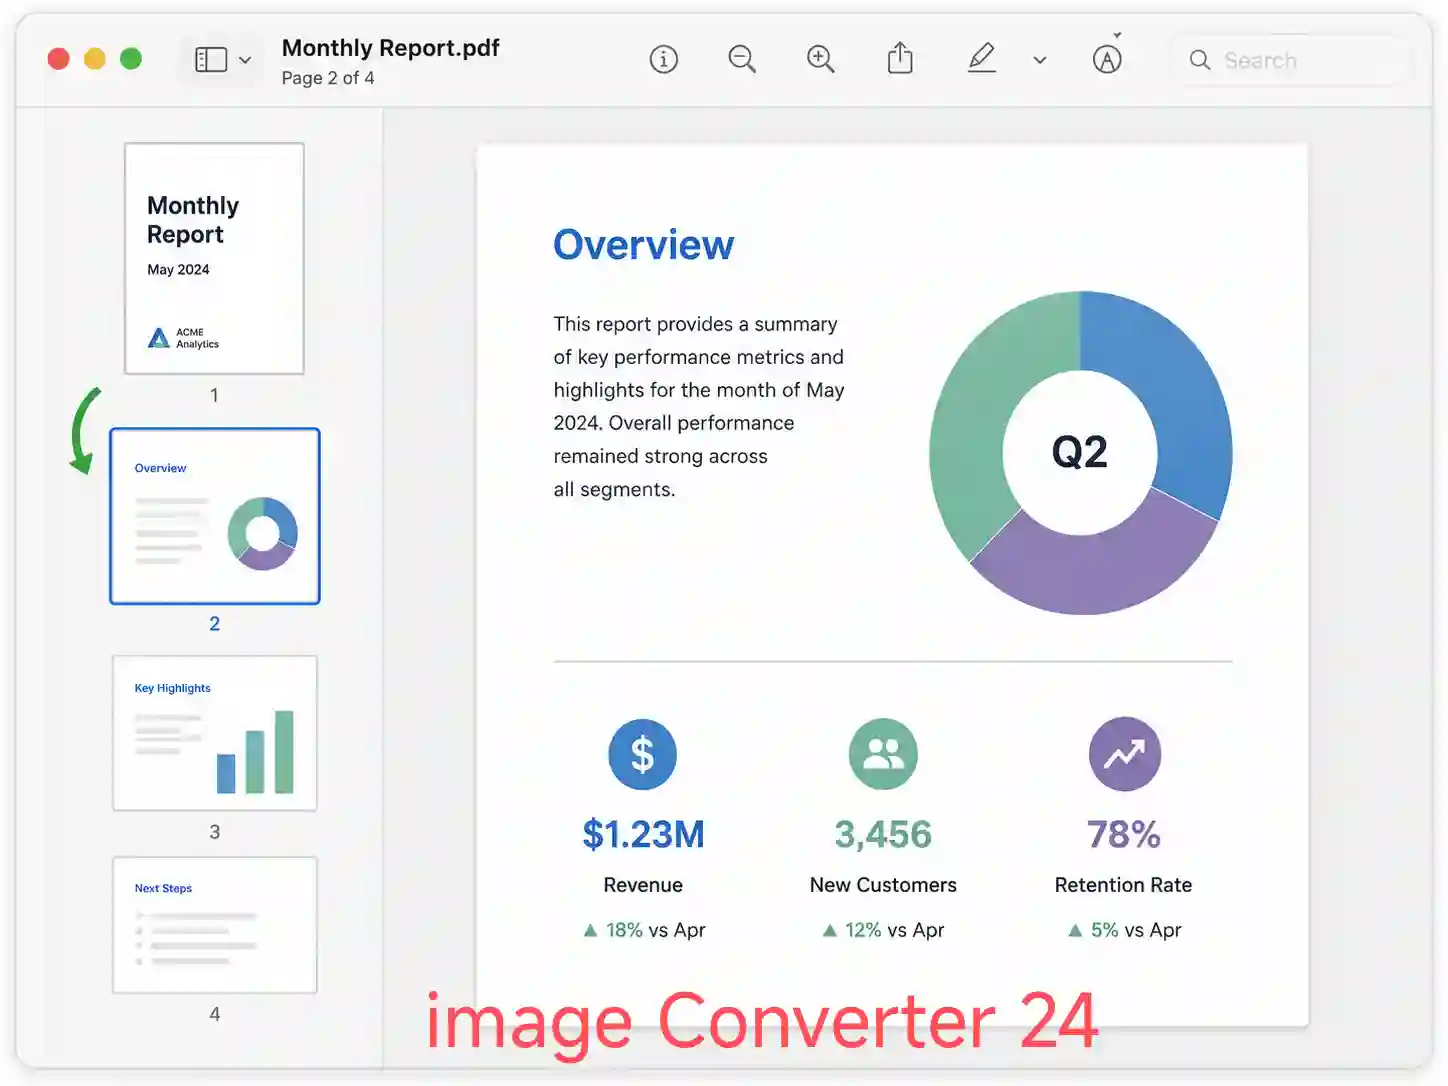Click the Zoom Out magnifier

click(x=742, y=59)
